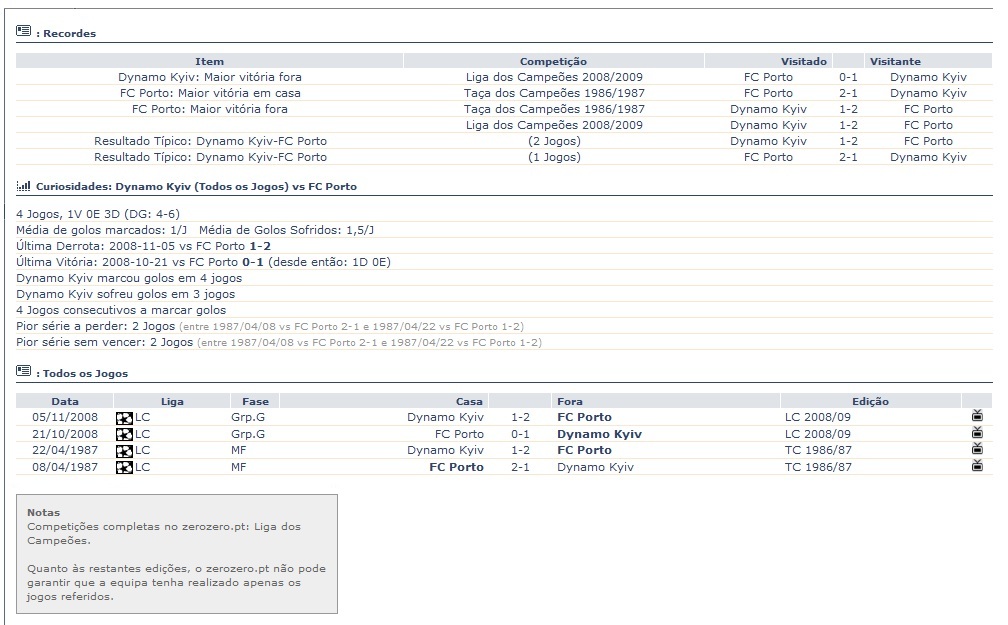Image resolution: width=1008 pixels, height=625 pixels.
Task: Open the 0-1 score of the 21/10/2008 match
Action: (520, 434)
